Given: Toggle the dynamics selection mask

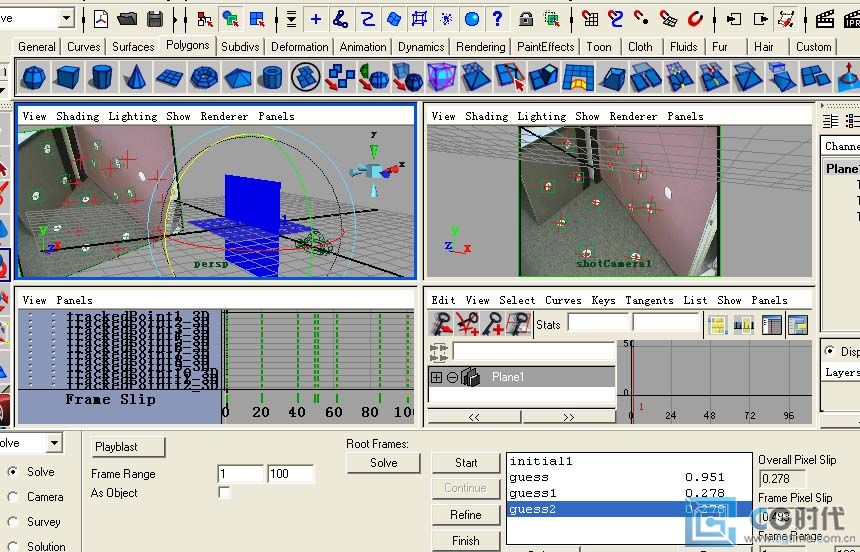Looking at the screenshot, I should (446, 19).
